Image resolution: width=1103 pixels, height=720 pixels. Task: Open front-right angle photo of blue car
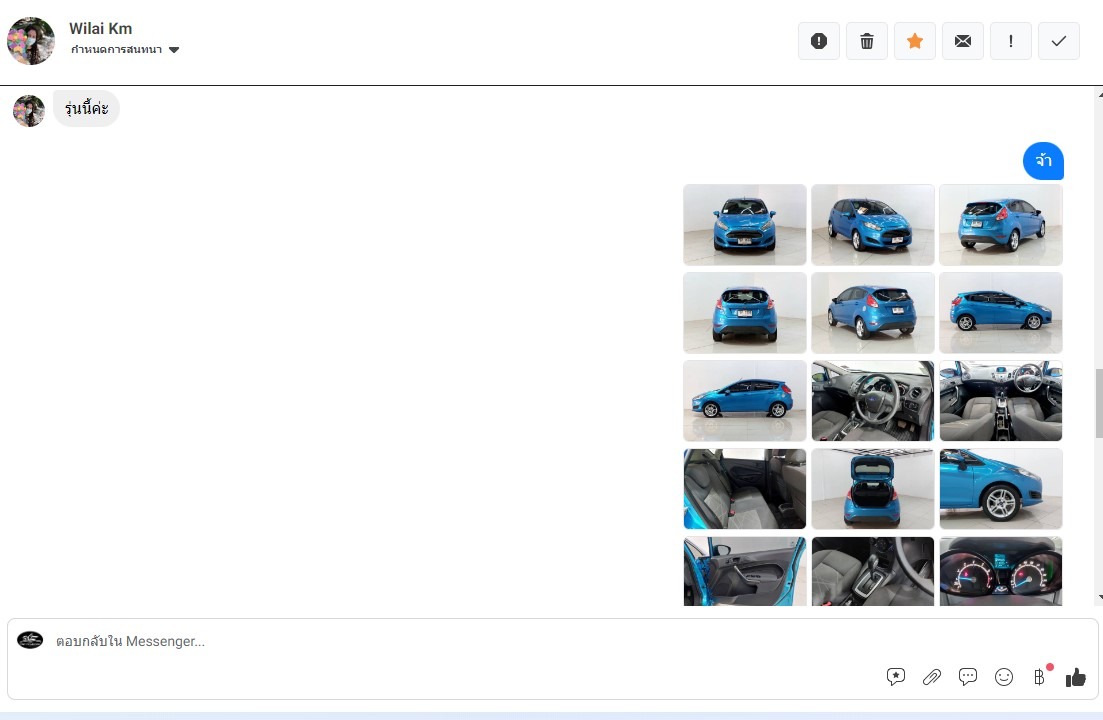coord(873,225)
